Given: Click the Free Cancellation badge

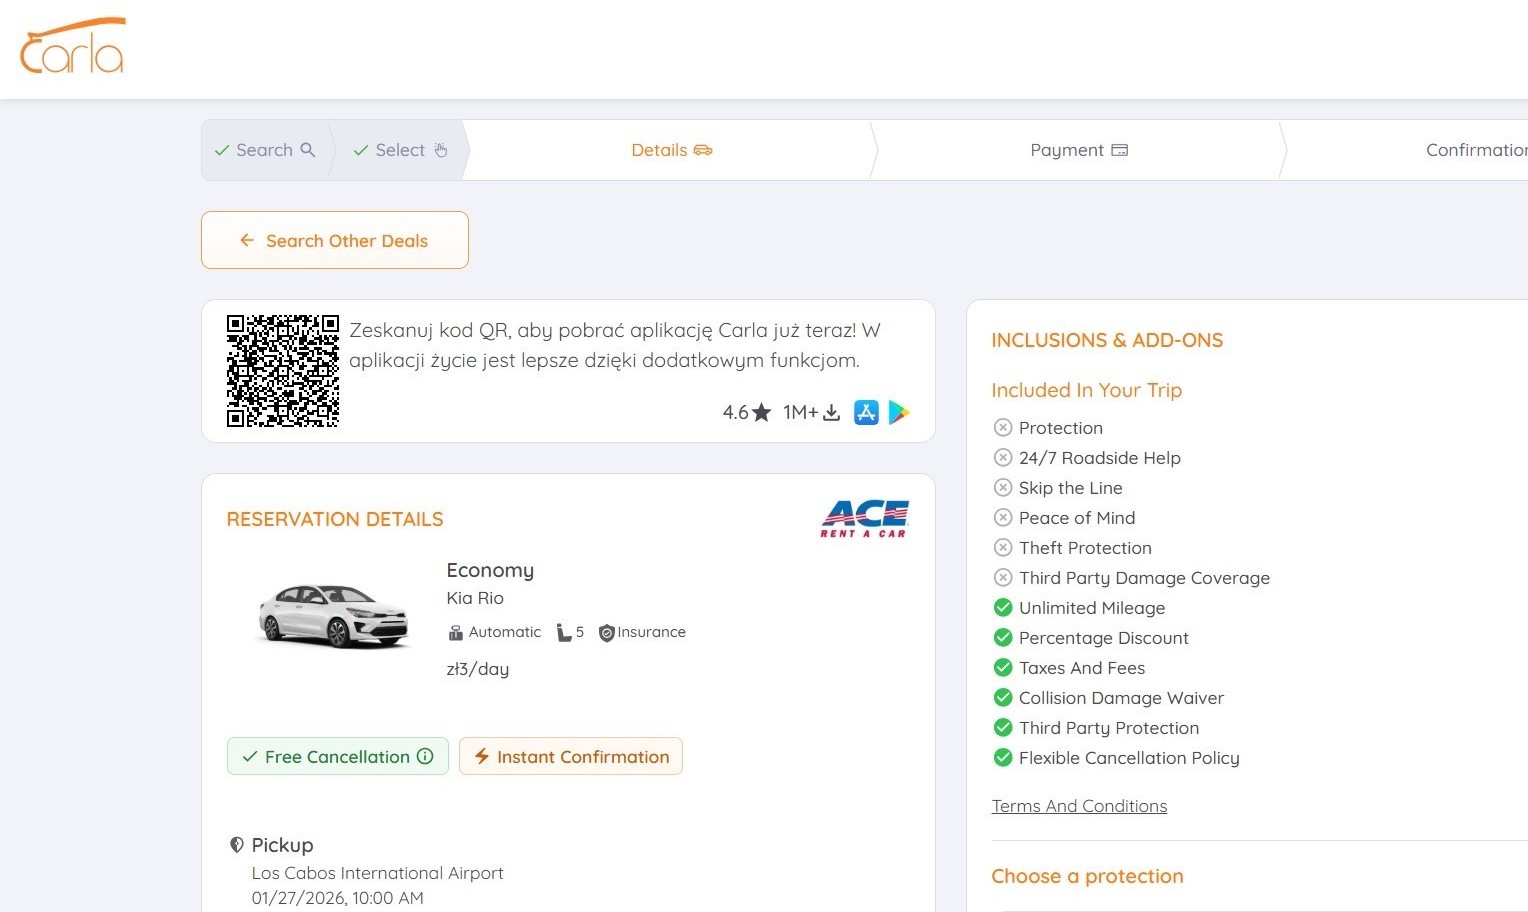Looking at the screenshot, I should (338, 756).
